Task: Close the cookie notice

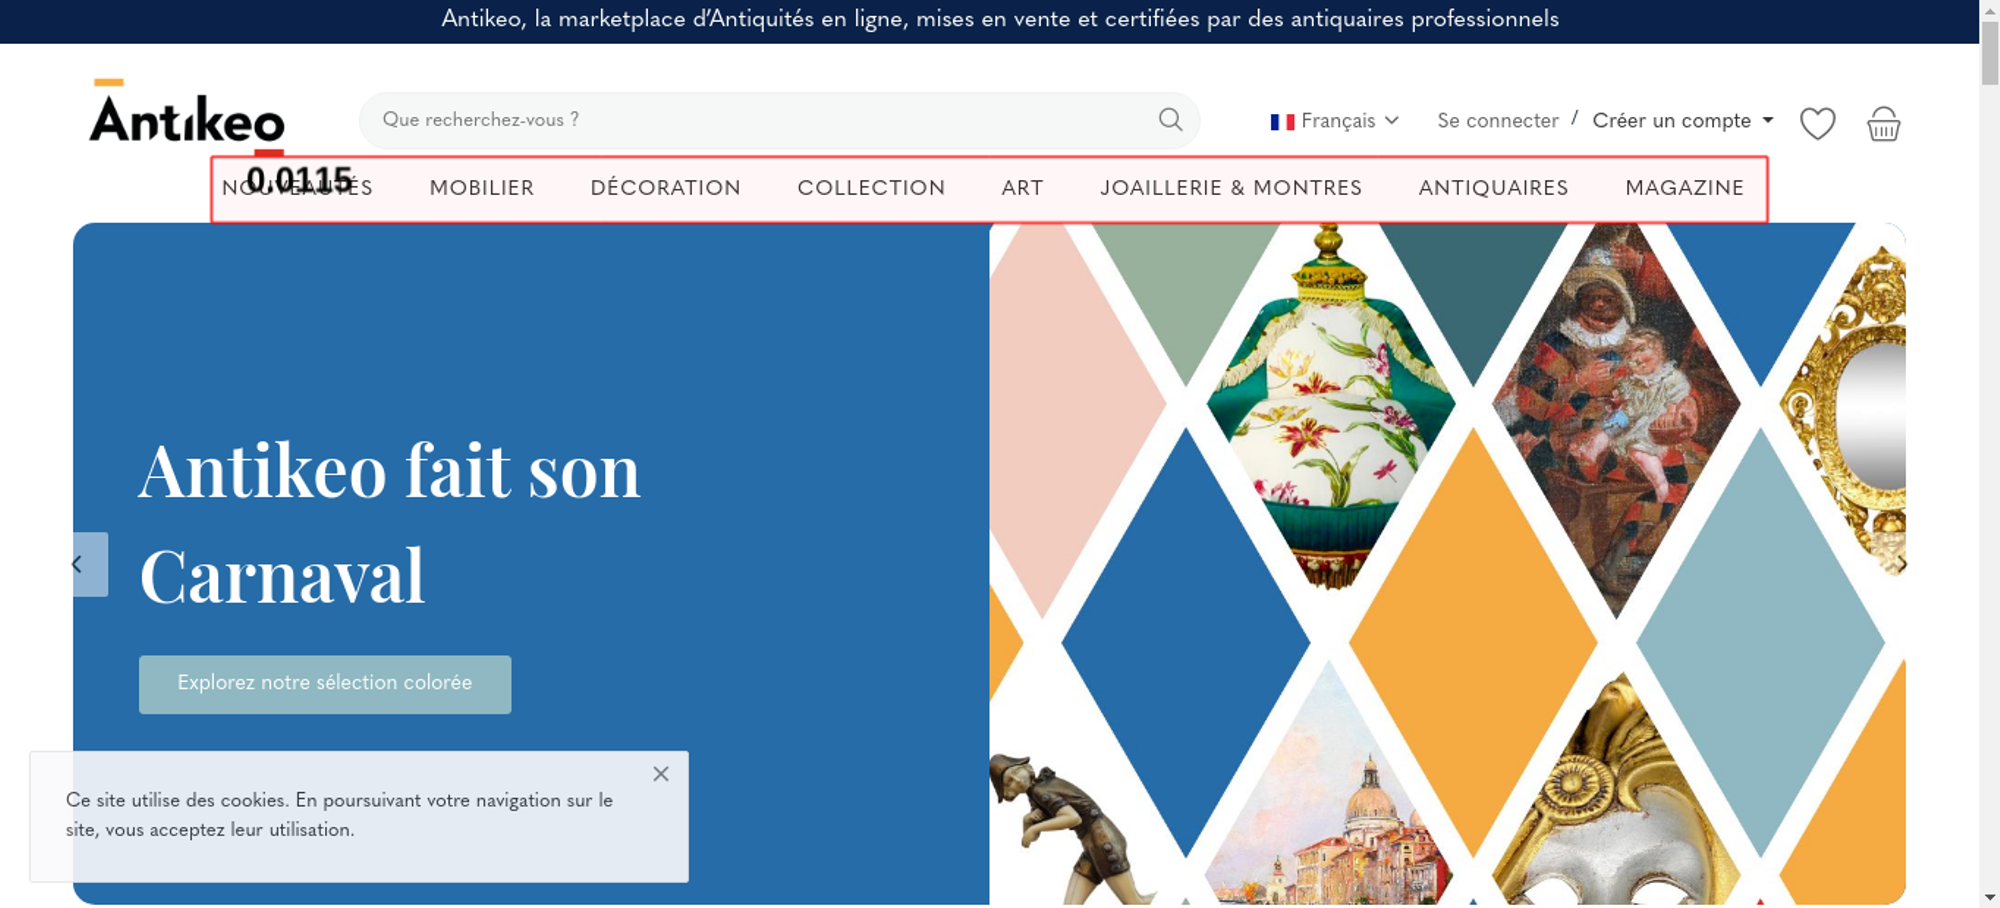Action: pos(661,774)
